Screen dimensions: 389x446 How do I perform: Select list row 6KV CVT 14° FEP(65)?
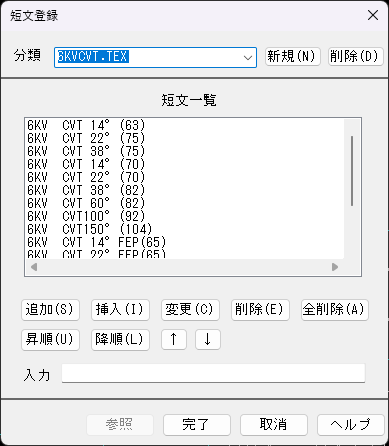[185, 242]
